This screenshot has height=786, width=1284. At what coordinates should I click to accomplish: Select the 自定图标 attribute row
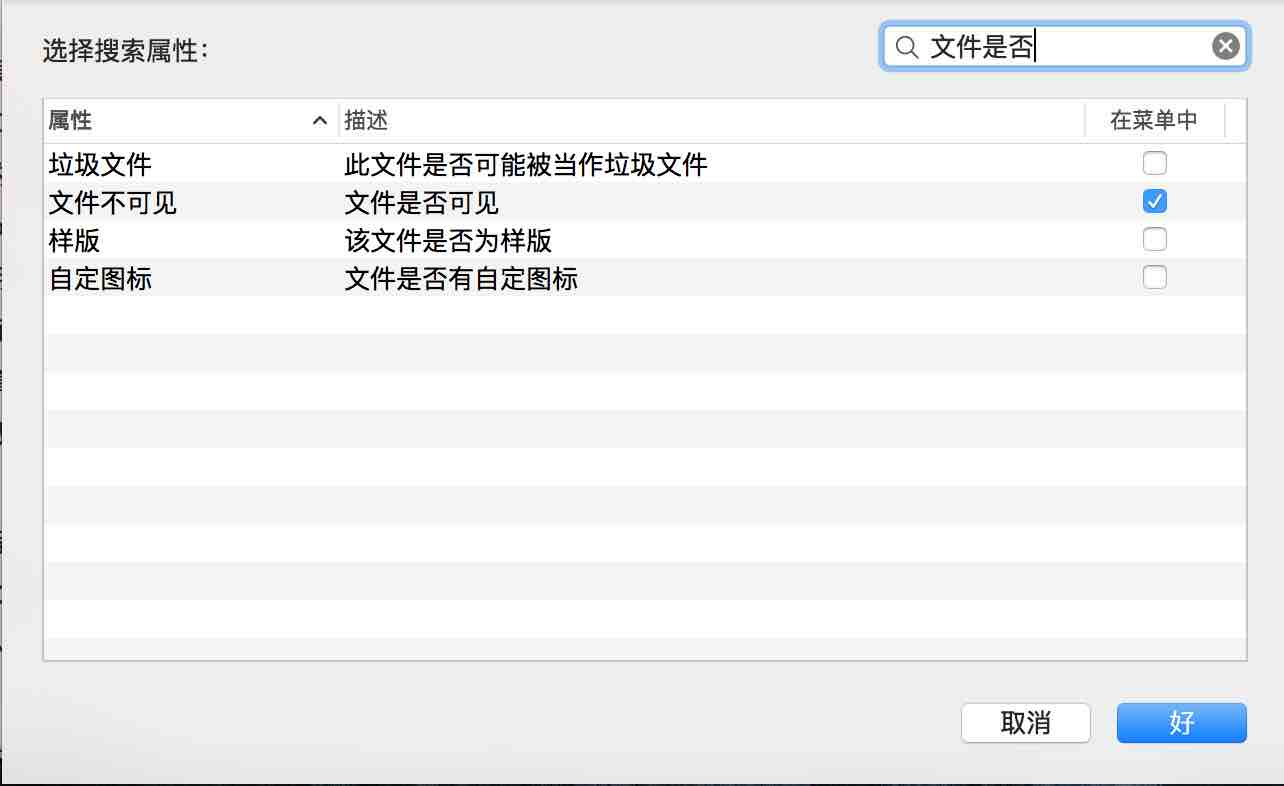click(100, 279)
